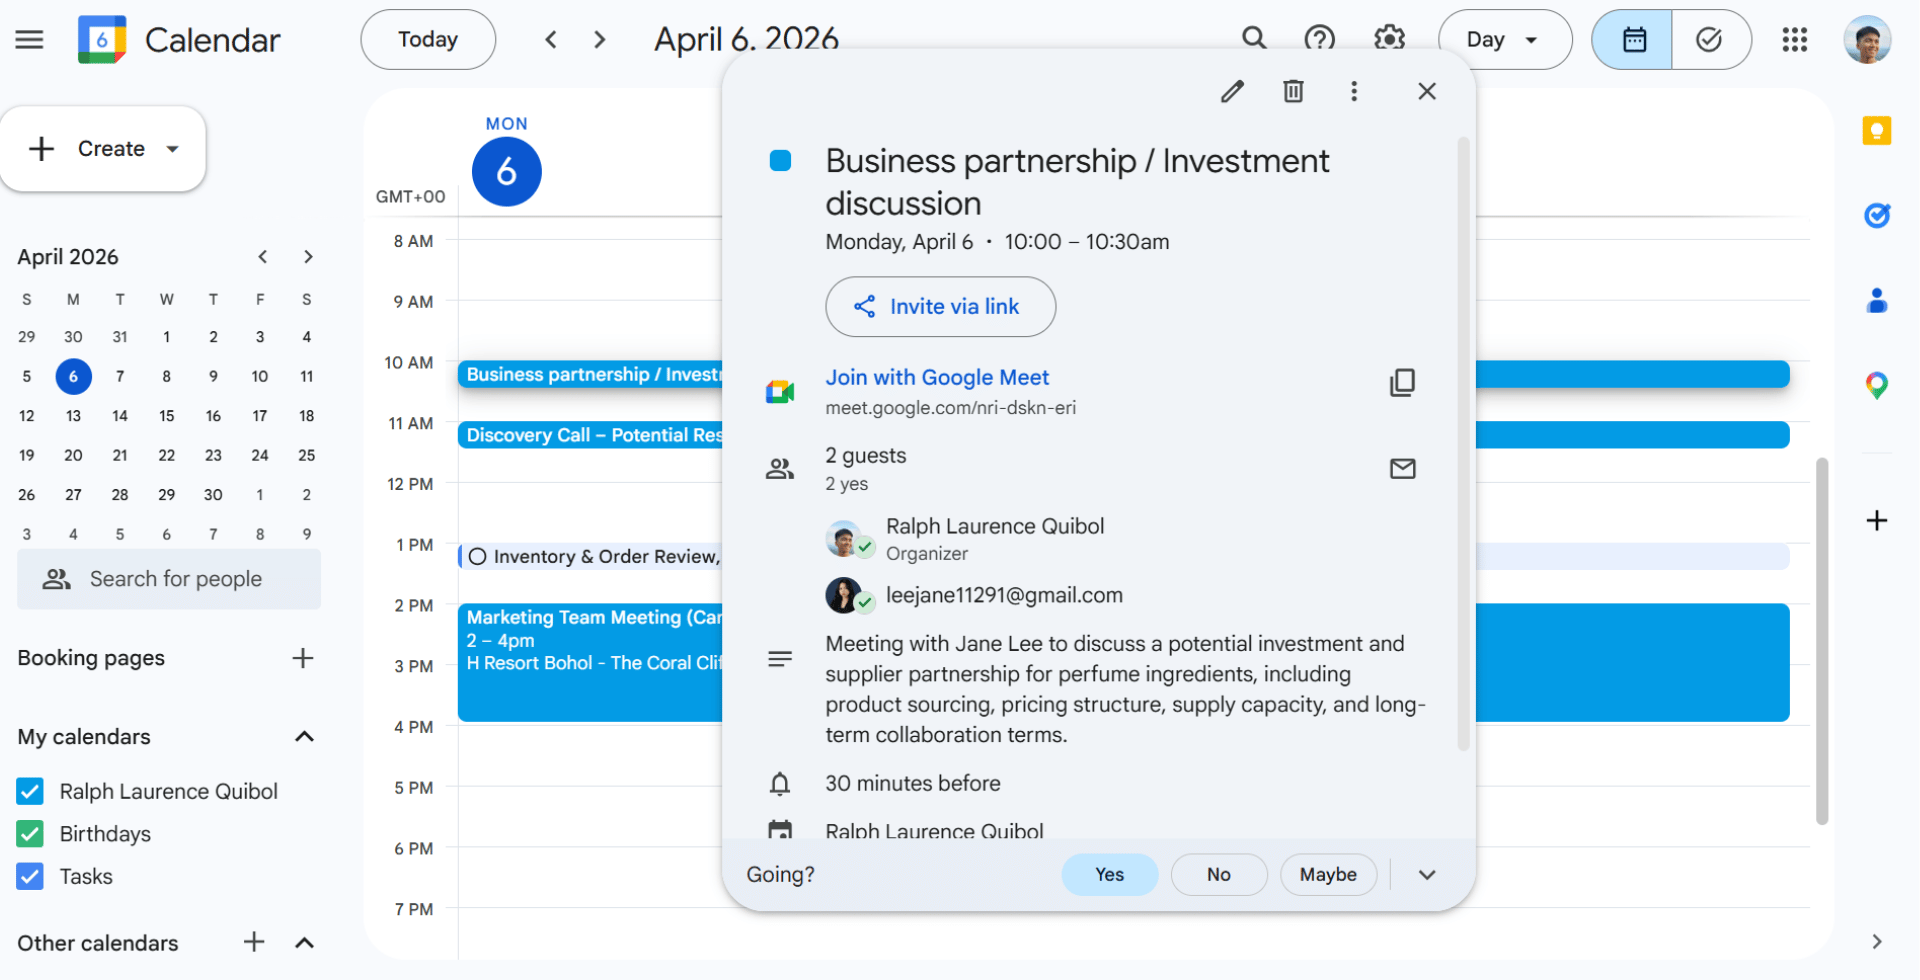Select April 15 in mini calendar
The image size is (1920, 980).
[x=166, y=416]
